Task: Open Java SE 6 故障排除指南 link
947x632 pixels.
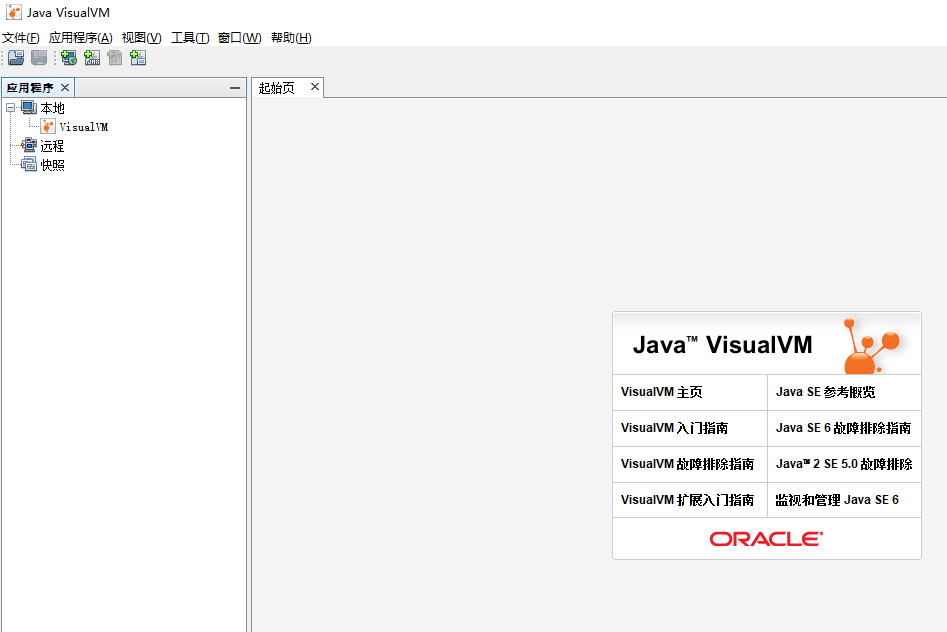Action: point(843,428)
